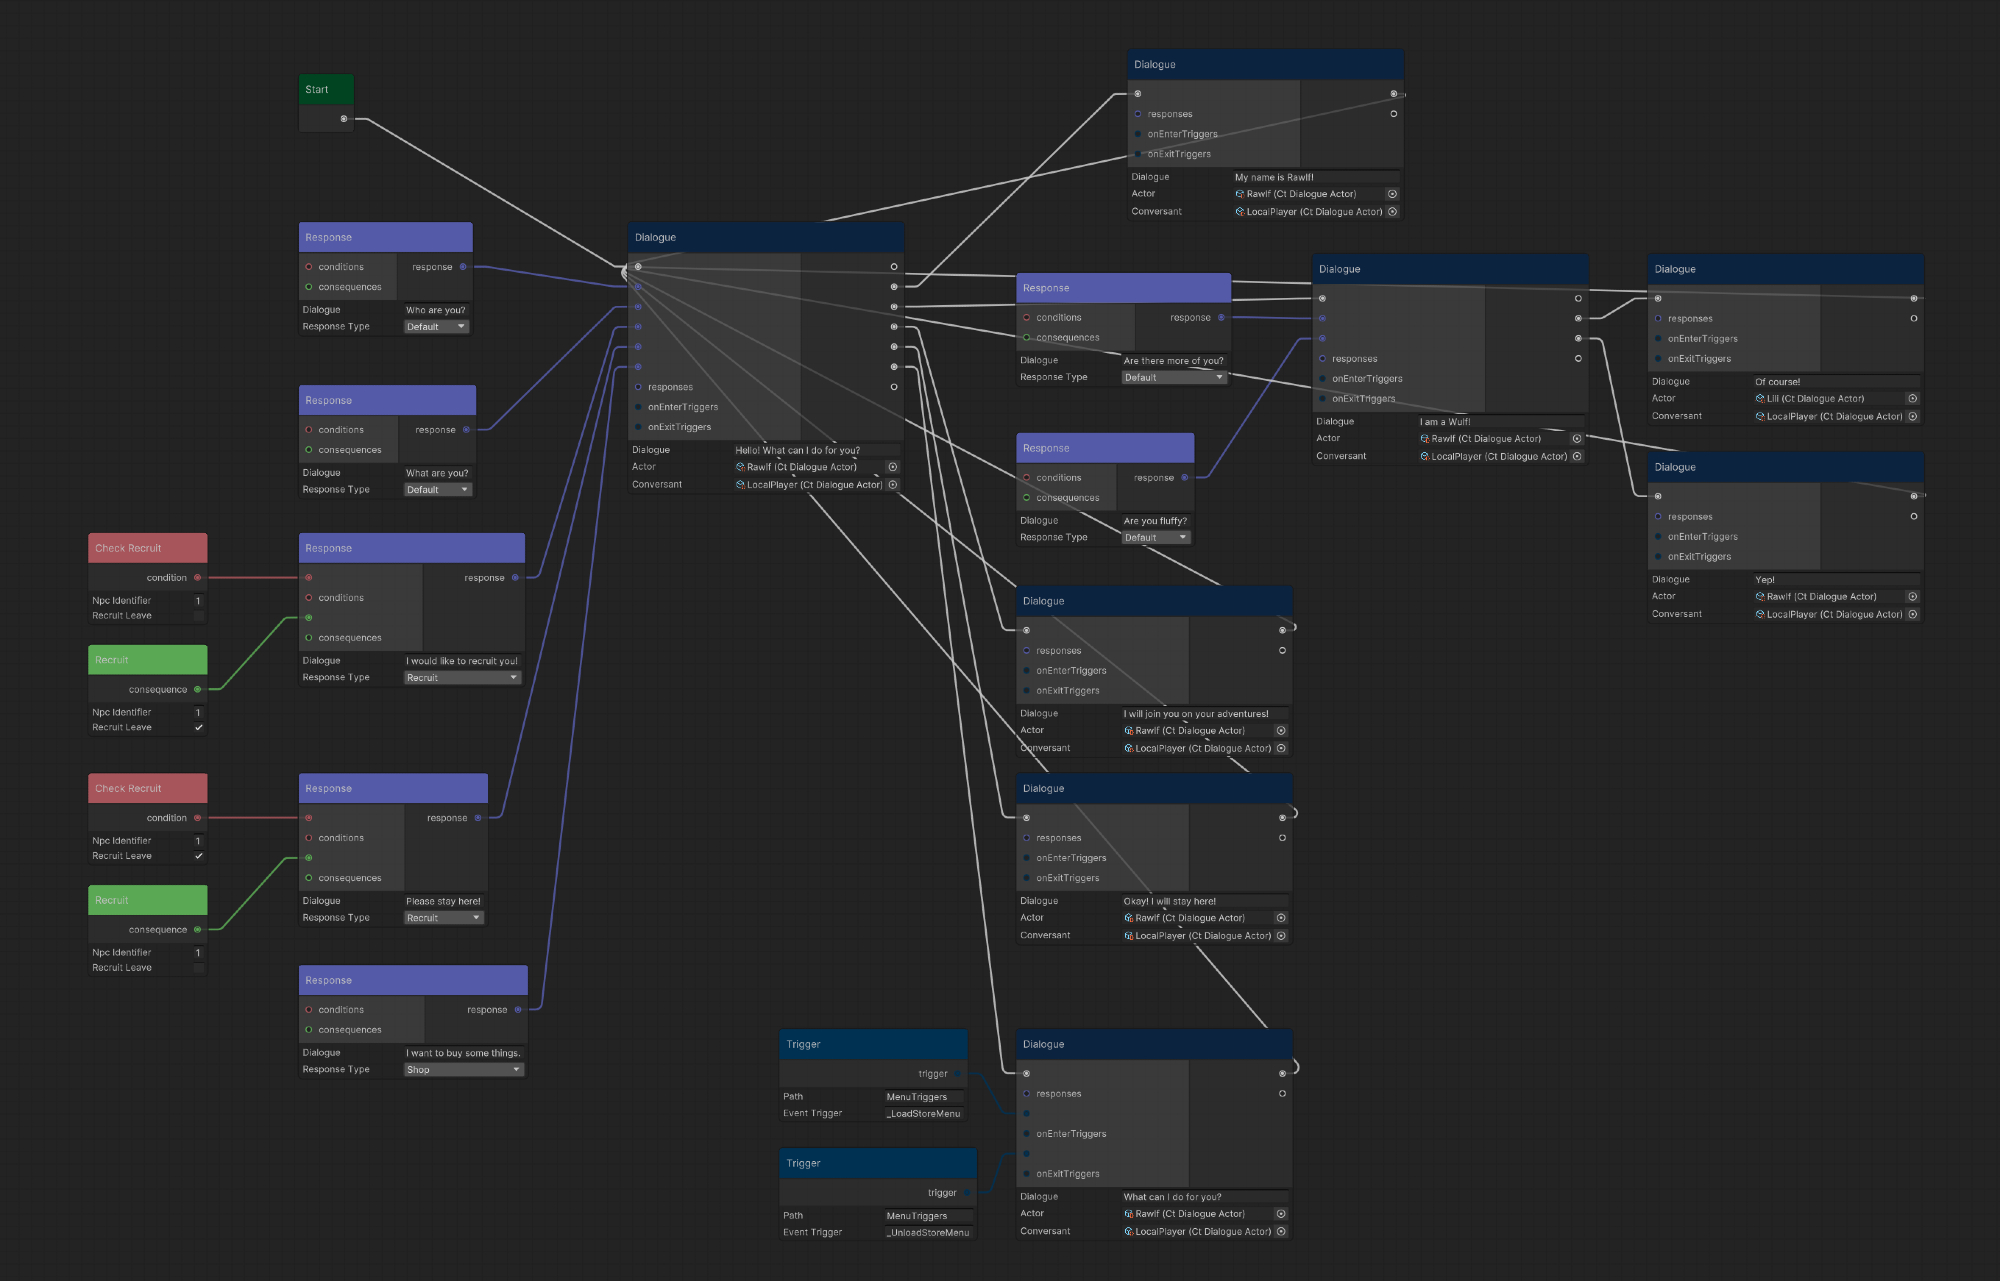Enable Recruit Leave in the upper Check Recruit node

click(x=198, y=616)
